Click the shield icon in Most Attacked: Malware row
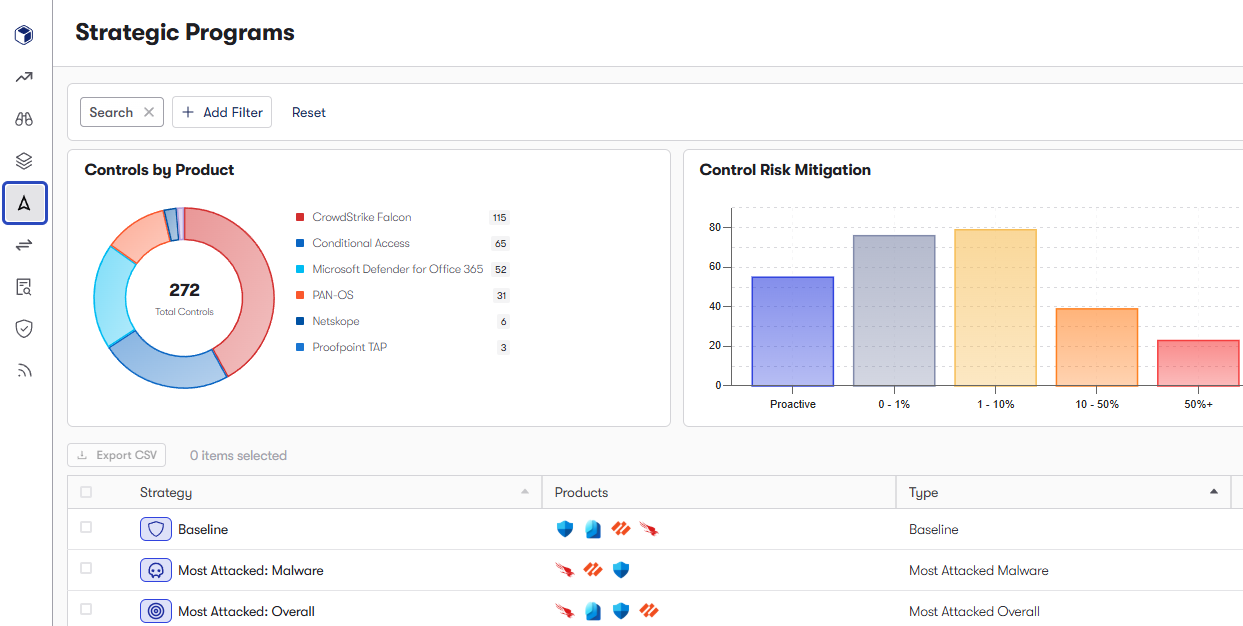The width and height of the screenshot is (1243, 626). coord(621,570)
